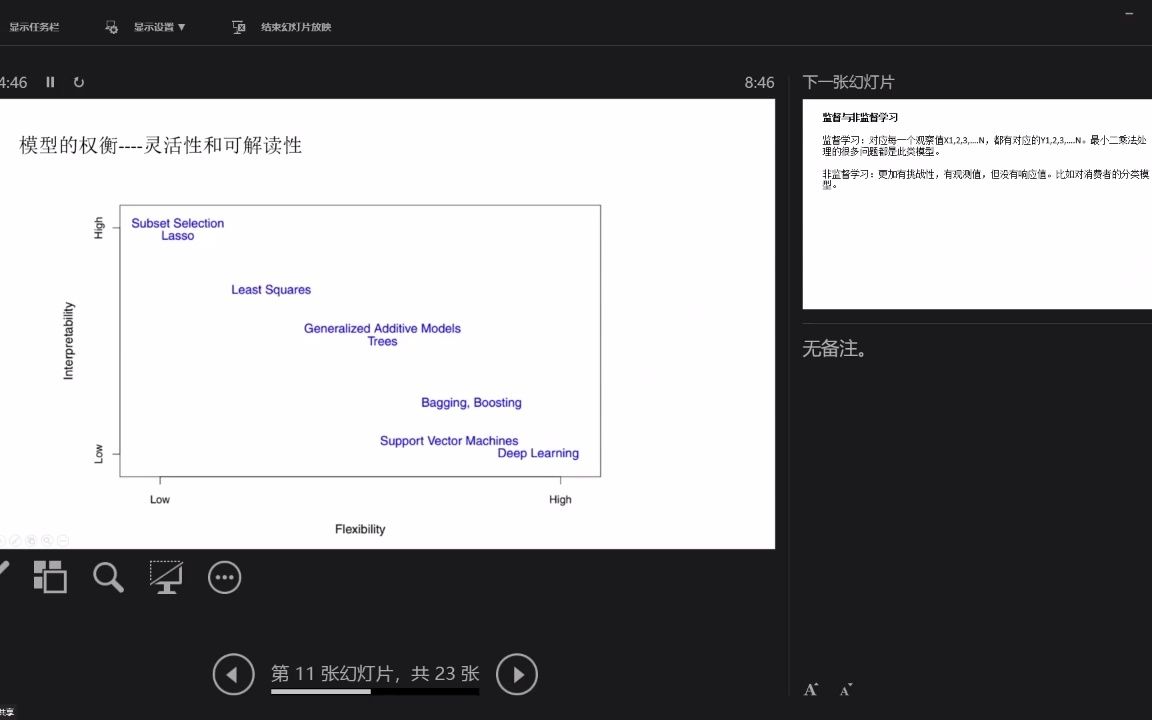Shrink the notes font size
This screenshot has height=720, width=1152.
(x=845, y=689)
